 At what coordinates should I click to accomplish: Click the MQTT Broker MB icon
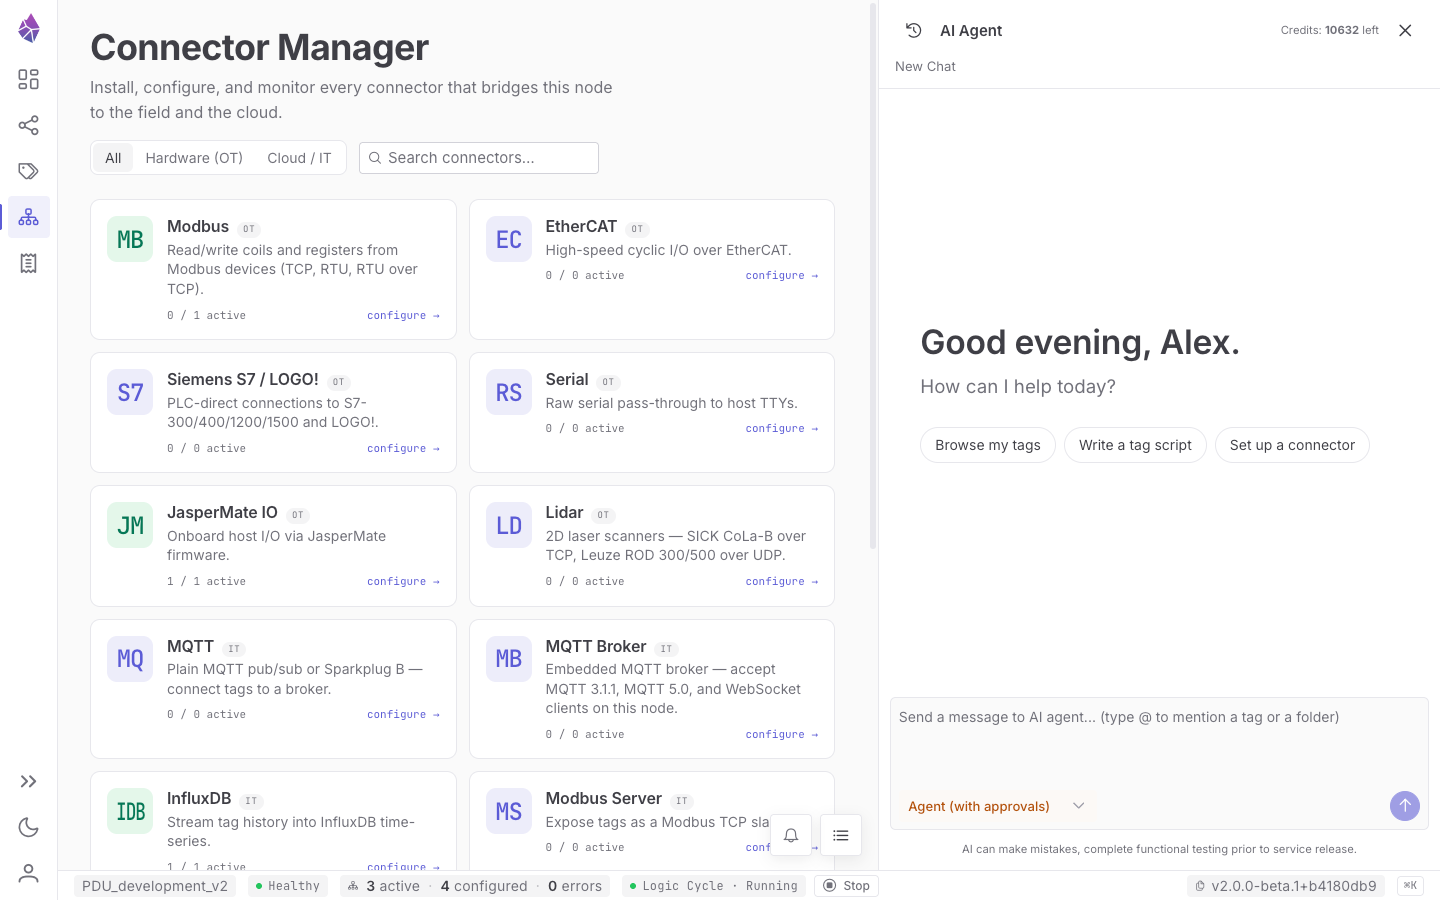click(x=509, y=659)
